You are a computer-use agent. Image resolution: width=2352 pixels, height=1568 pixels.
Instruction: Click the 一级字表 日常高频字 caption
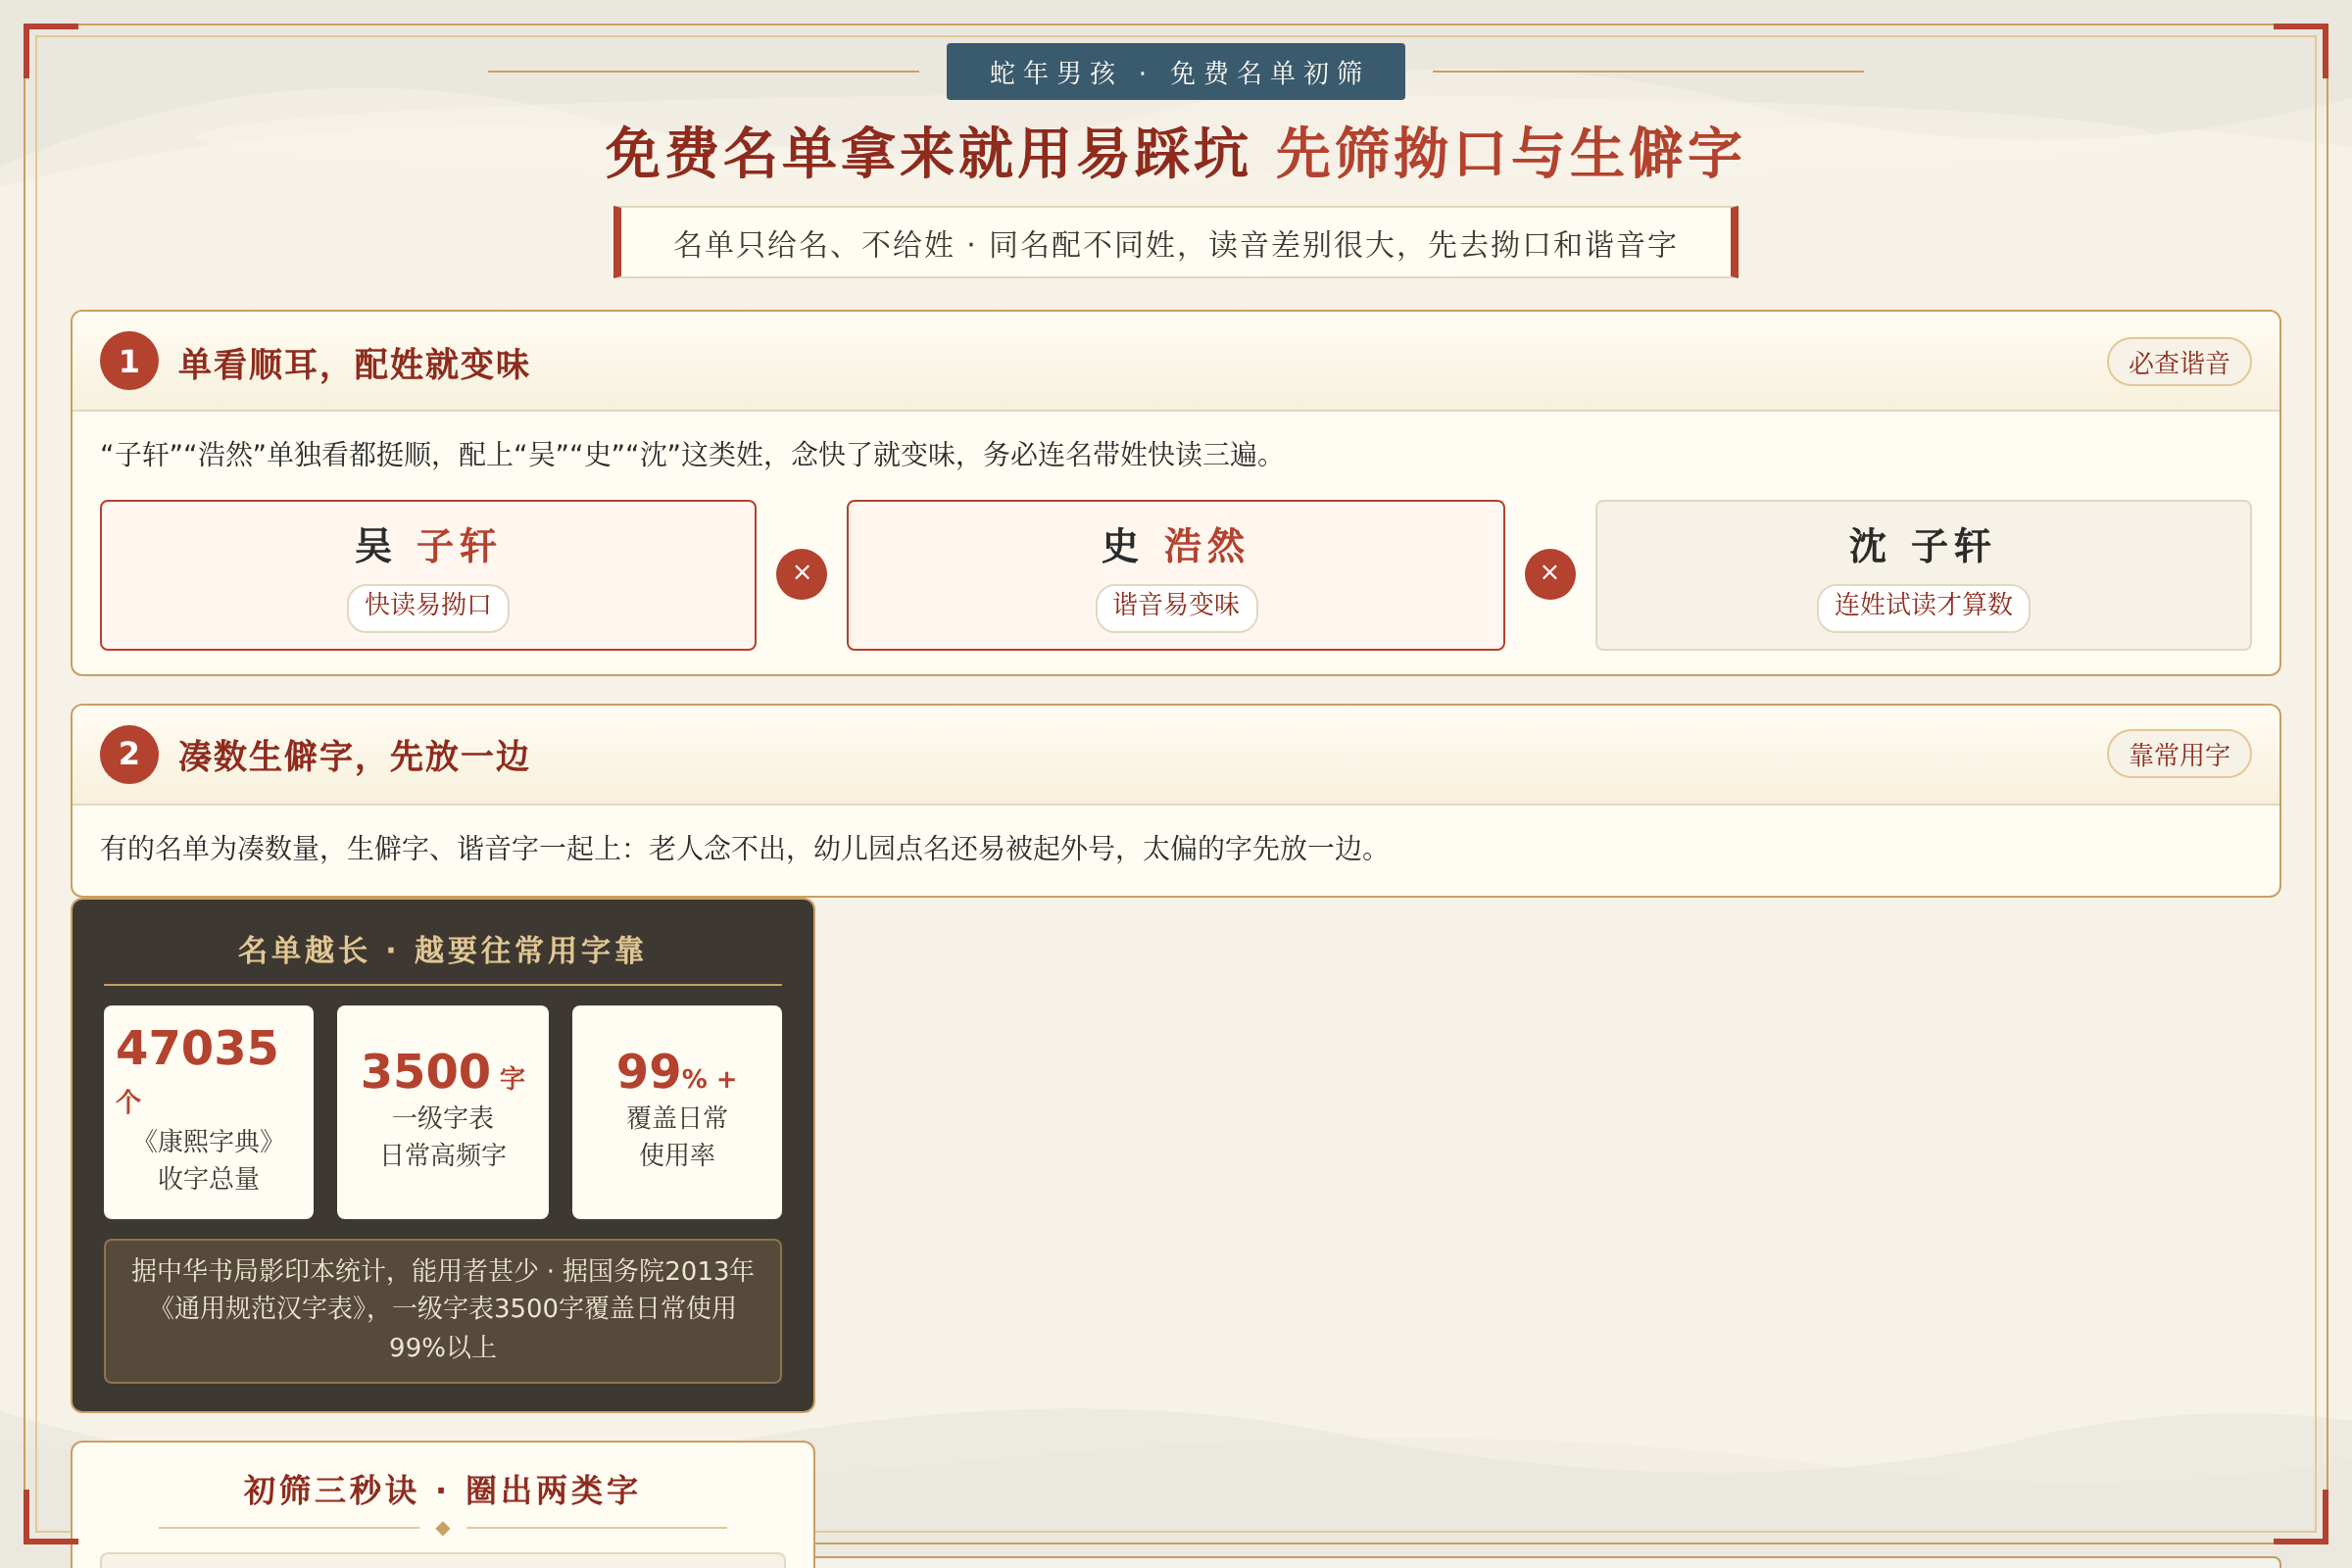pyautogui.click(x=443, y=1137)
